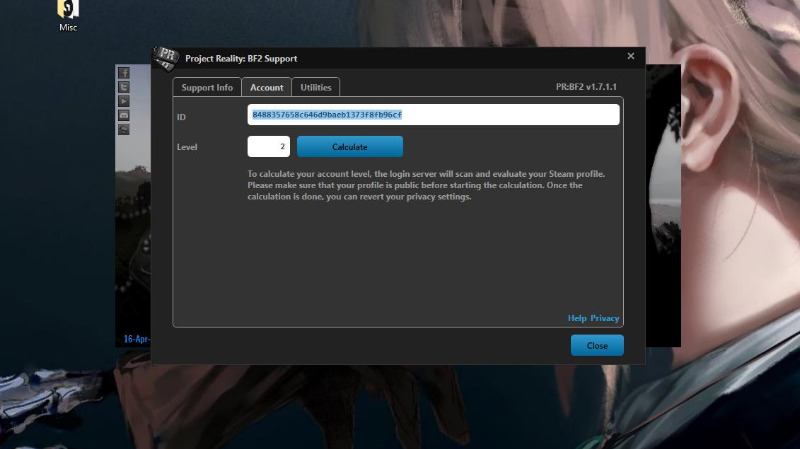This screenshot has height=449, width=800.
Task: Close the BF2 Support dialog with X
Action: point(631,56)
